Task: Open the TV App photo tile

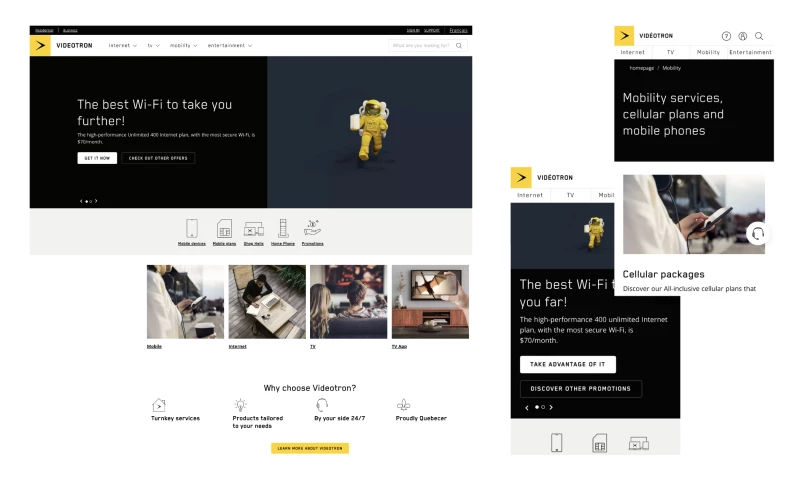Action: coord(430,301)
